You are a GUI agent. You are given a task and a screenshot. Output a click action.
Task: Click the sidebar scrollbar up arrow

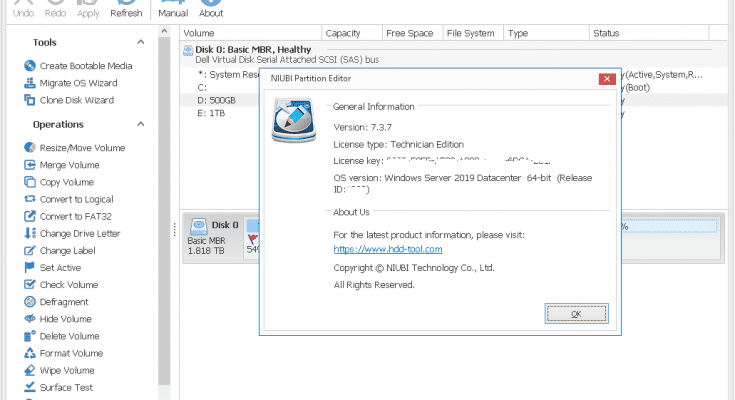164,31
